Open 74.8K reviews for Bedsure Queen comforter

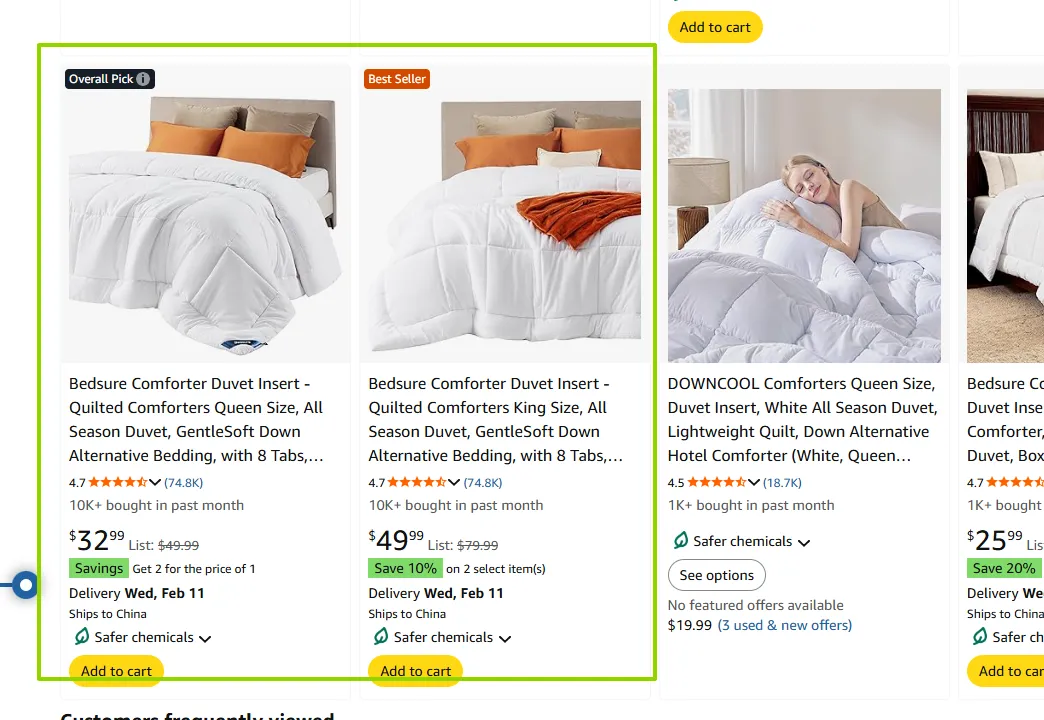click(x=184, y=482)
